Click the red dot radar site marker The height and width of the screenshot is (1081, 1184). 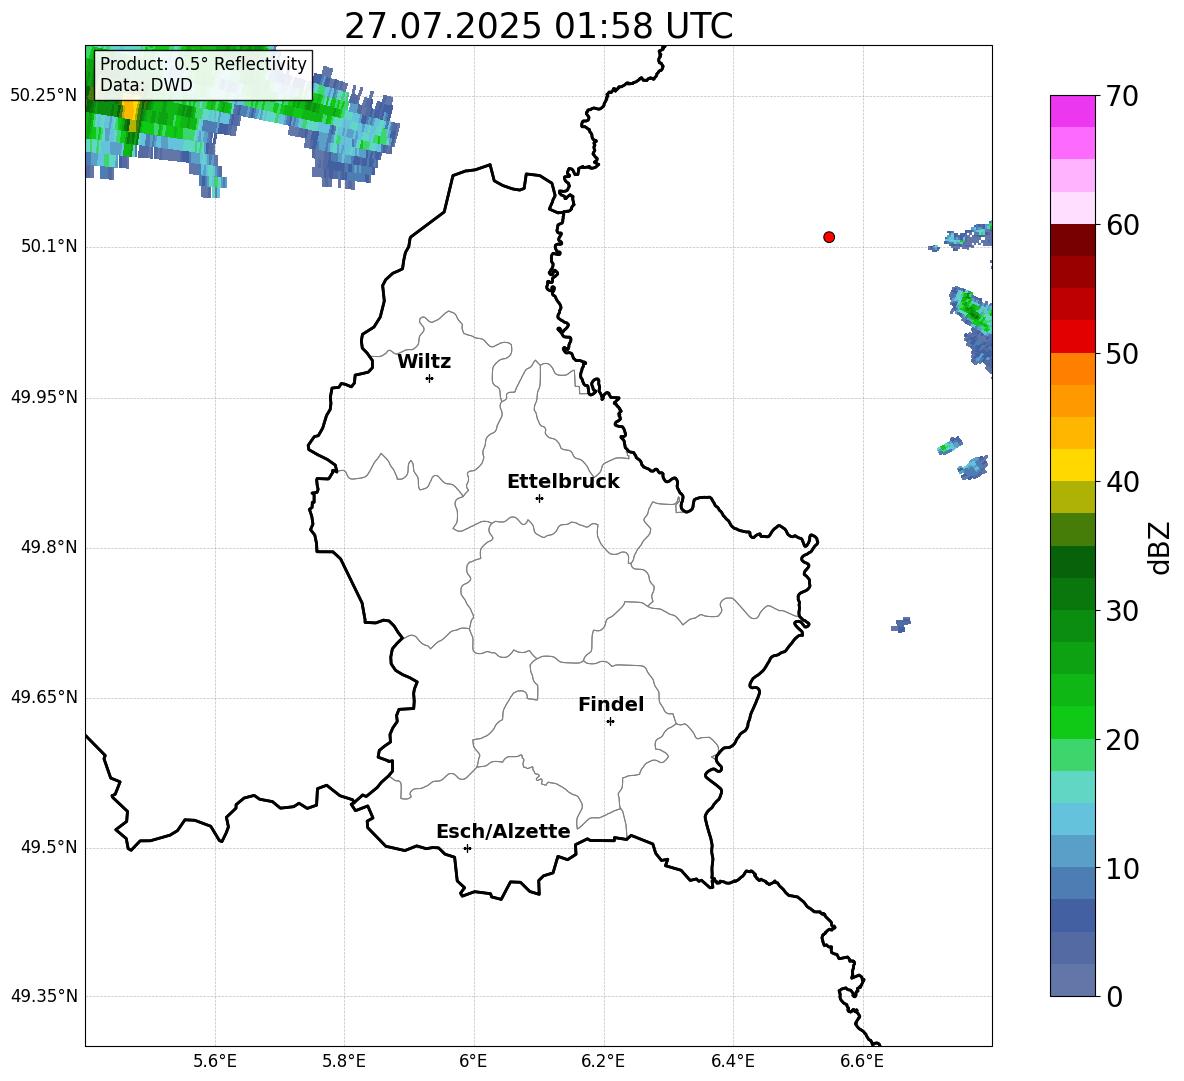(828, 237)
